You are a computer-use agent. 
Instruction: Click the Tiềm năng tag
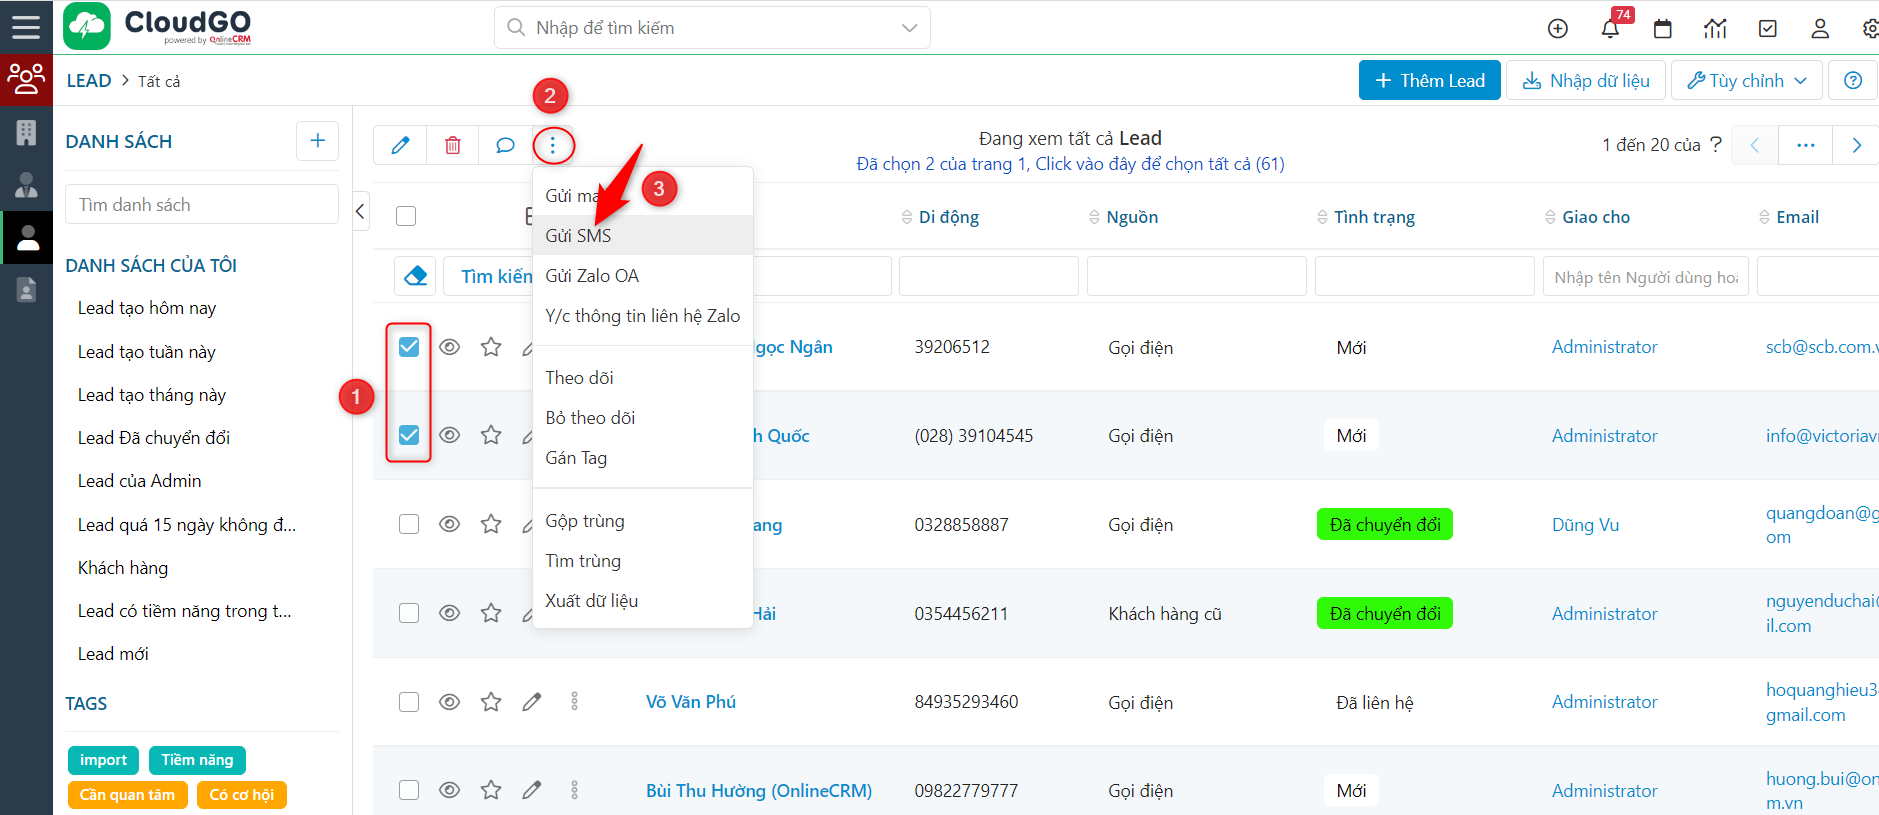pyautogui.click(x=197, y=760)
